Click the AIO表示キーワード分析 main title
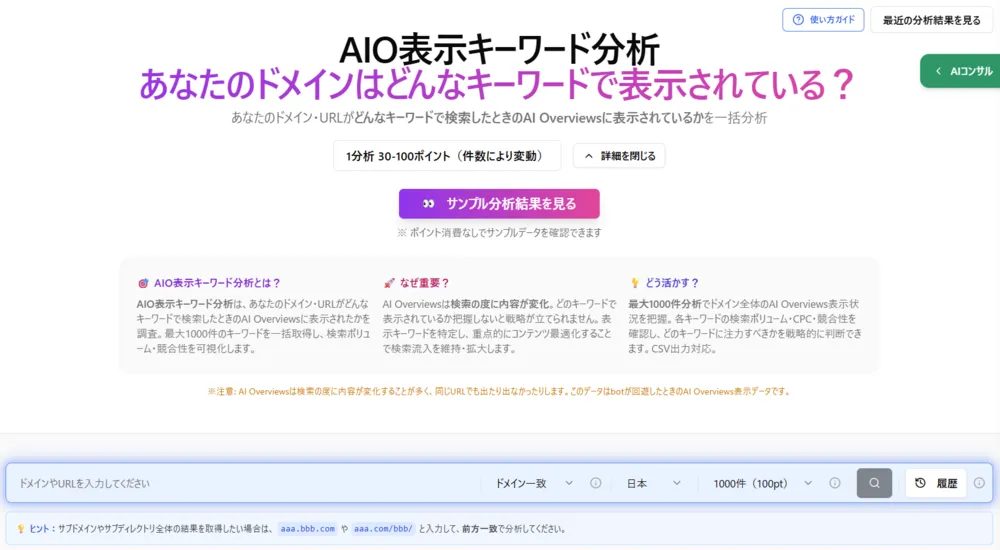Screen dimensions: 1000x550 pos(499,50)
